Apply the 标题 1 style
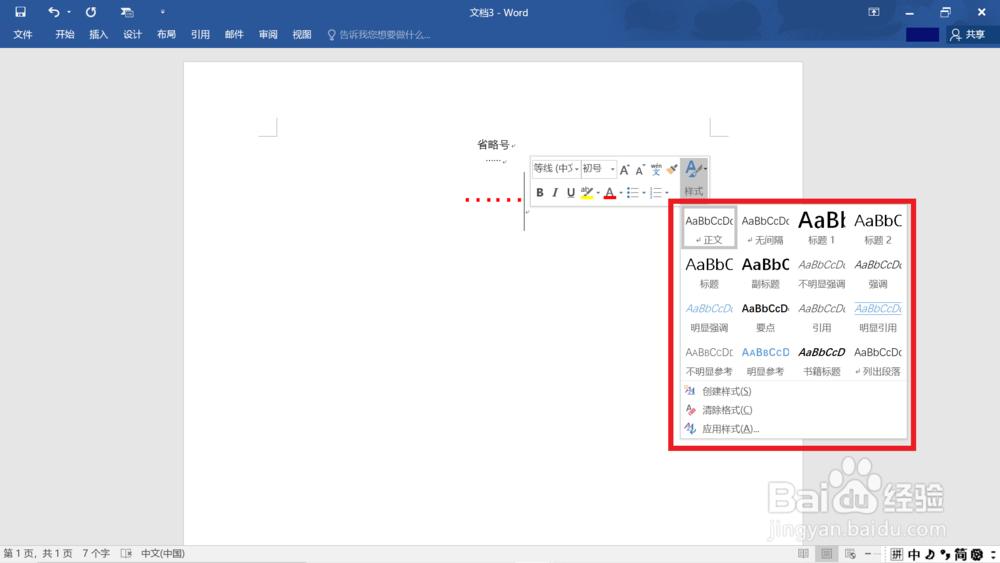Screen dimensions: 1000x563 [821, 228]
